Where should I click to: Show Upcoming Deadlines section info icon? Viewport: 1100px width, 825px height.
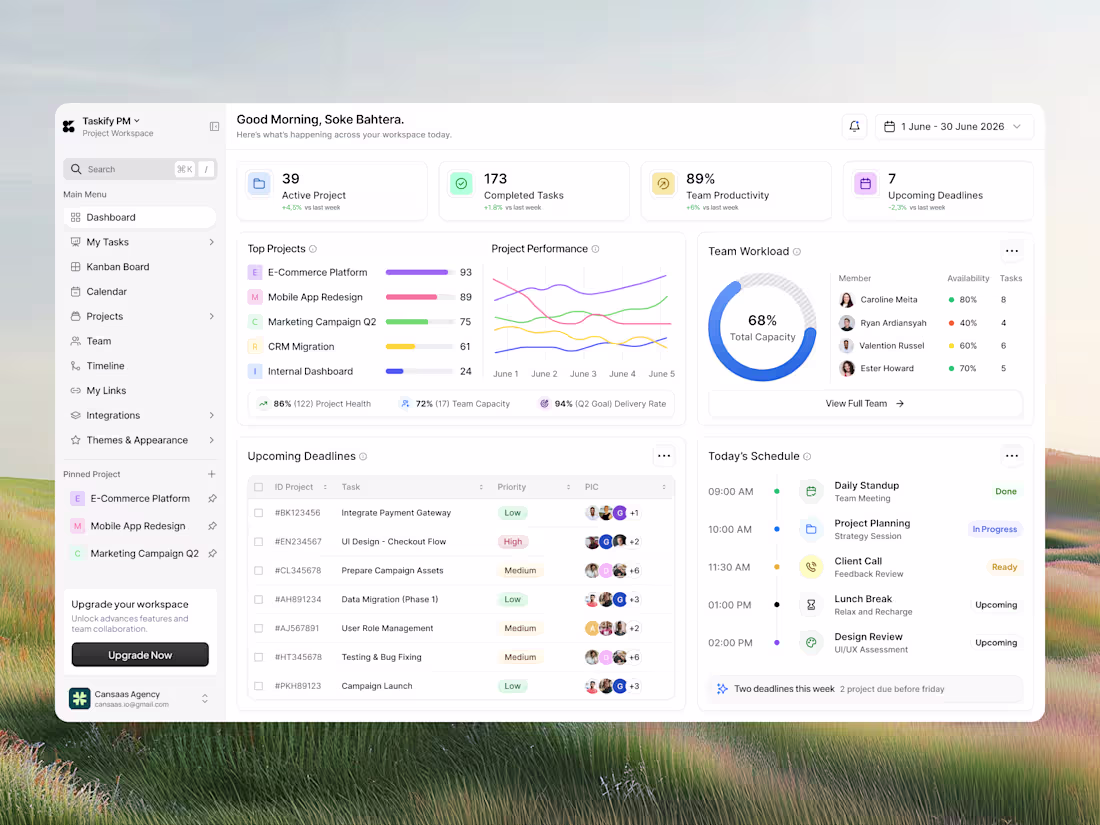coord(363,456)
